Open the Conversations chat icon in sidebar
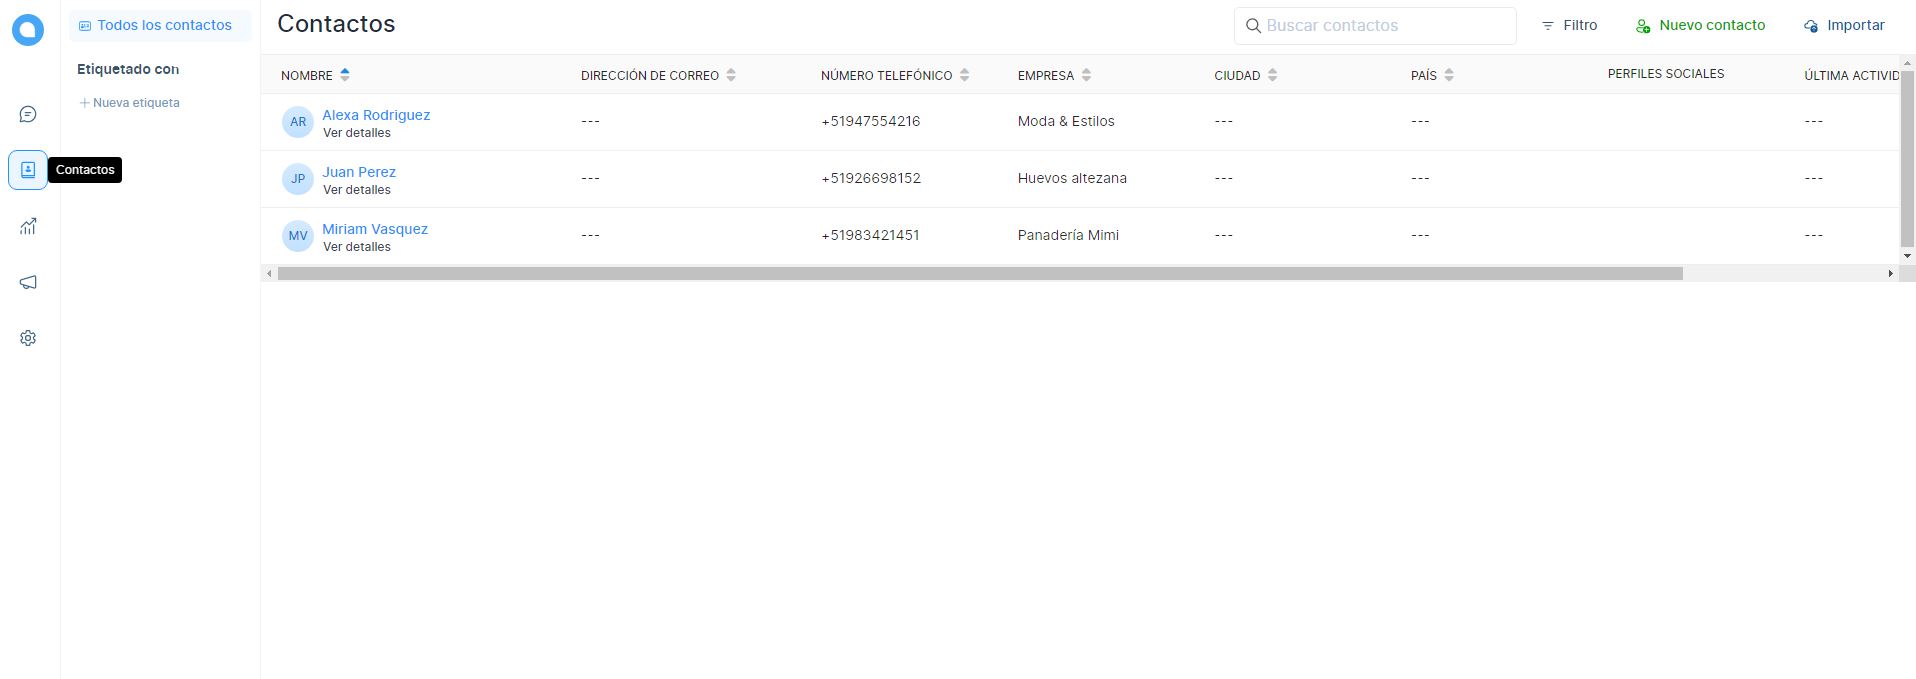 (x=28, y=114)
